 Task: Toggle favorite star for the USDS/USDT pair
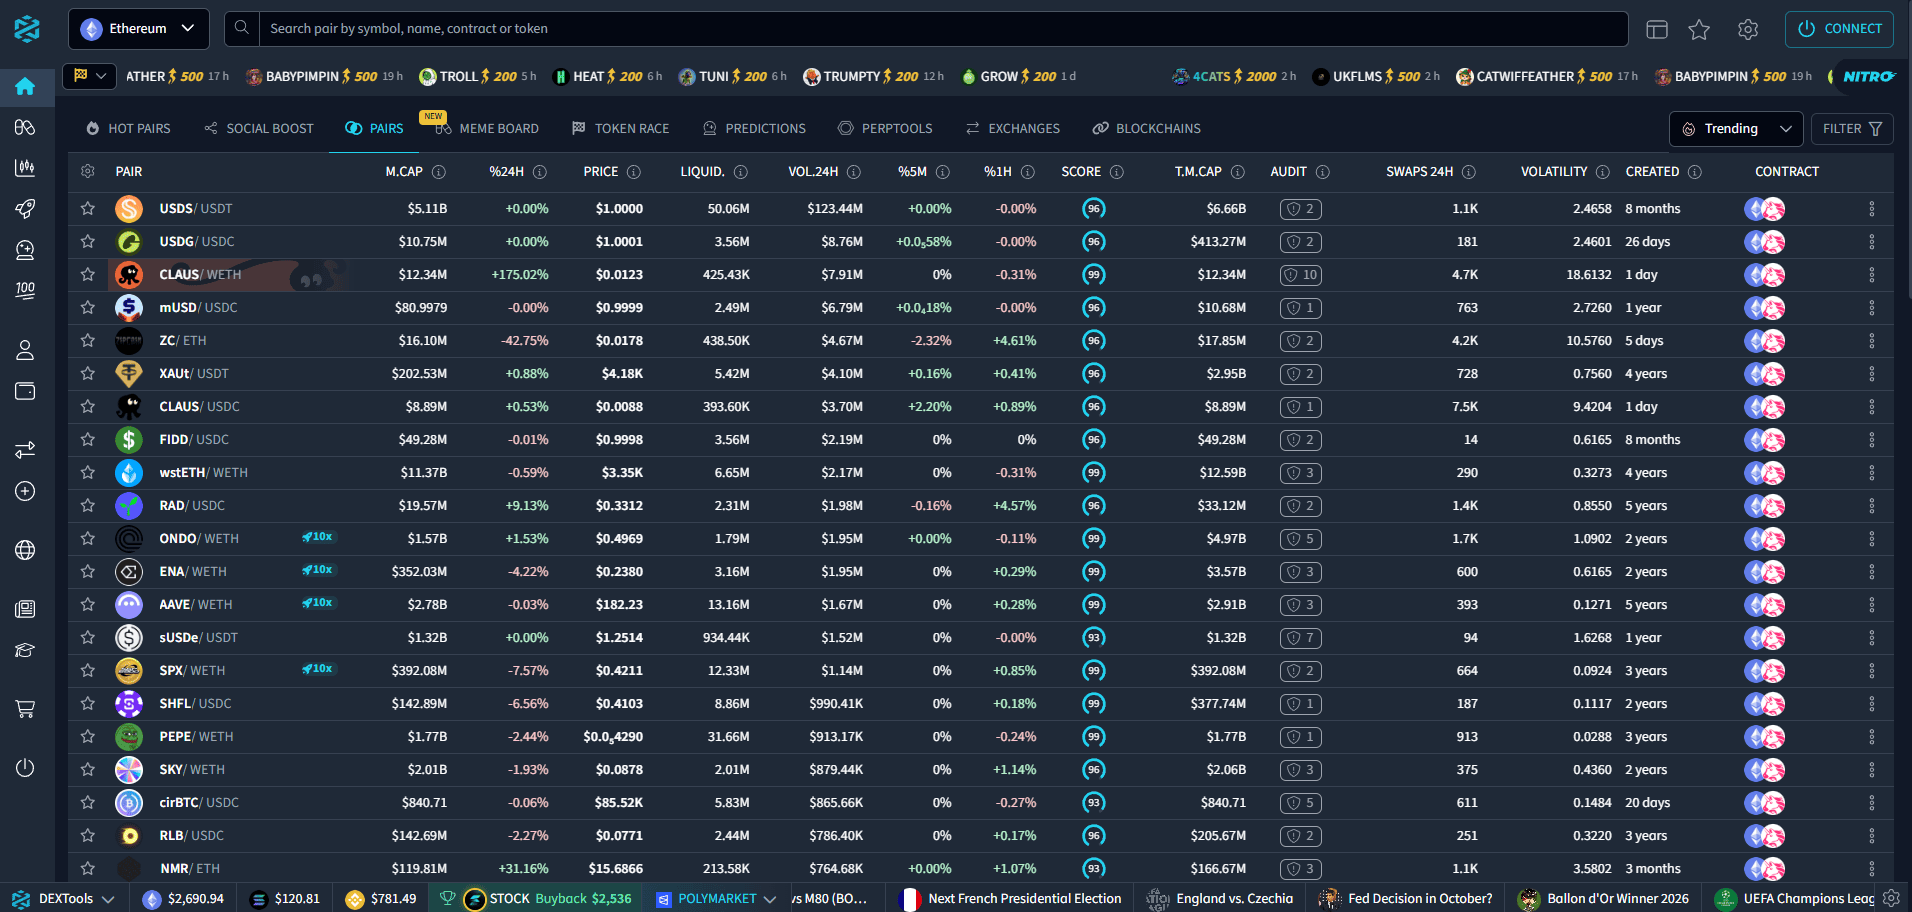point(88,209)
